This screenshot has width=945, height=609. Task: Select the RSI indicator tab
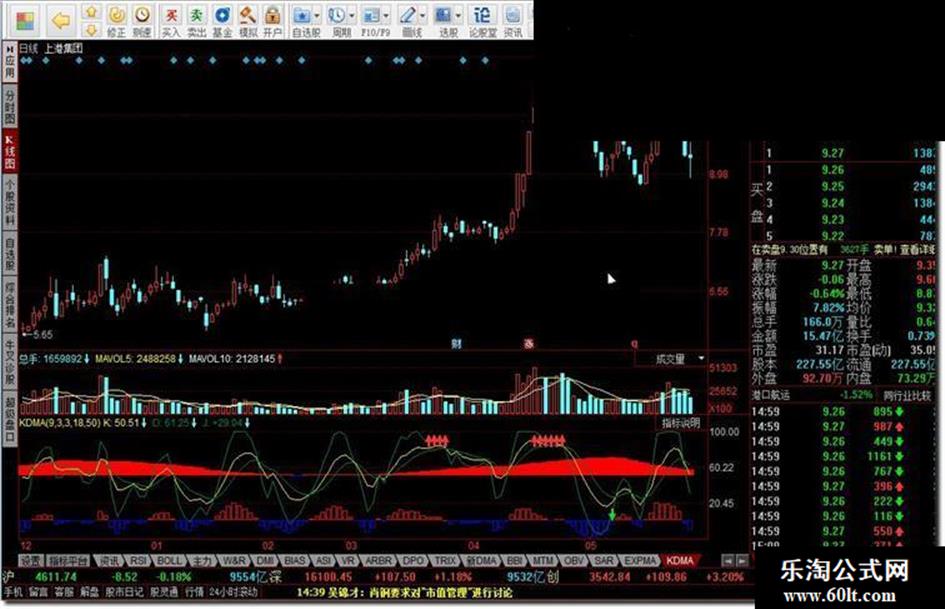click(139, 561)
